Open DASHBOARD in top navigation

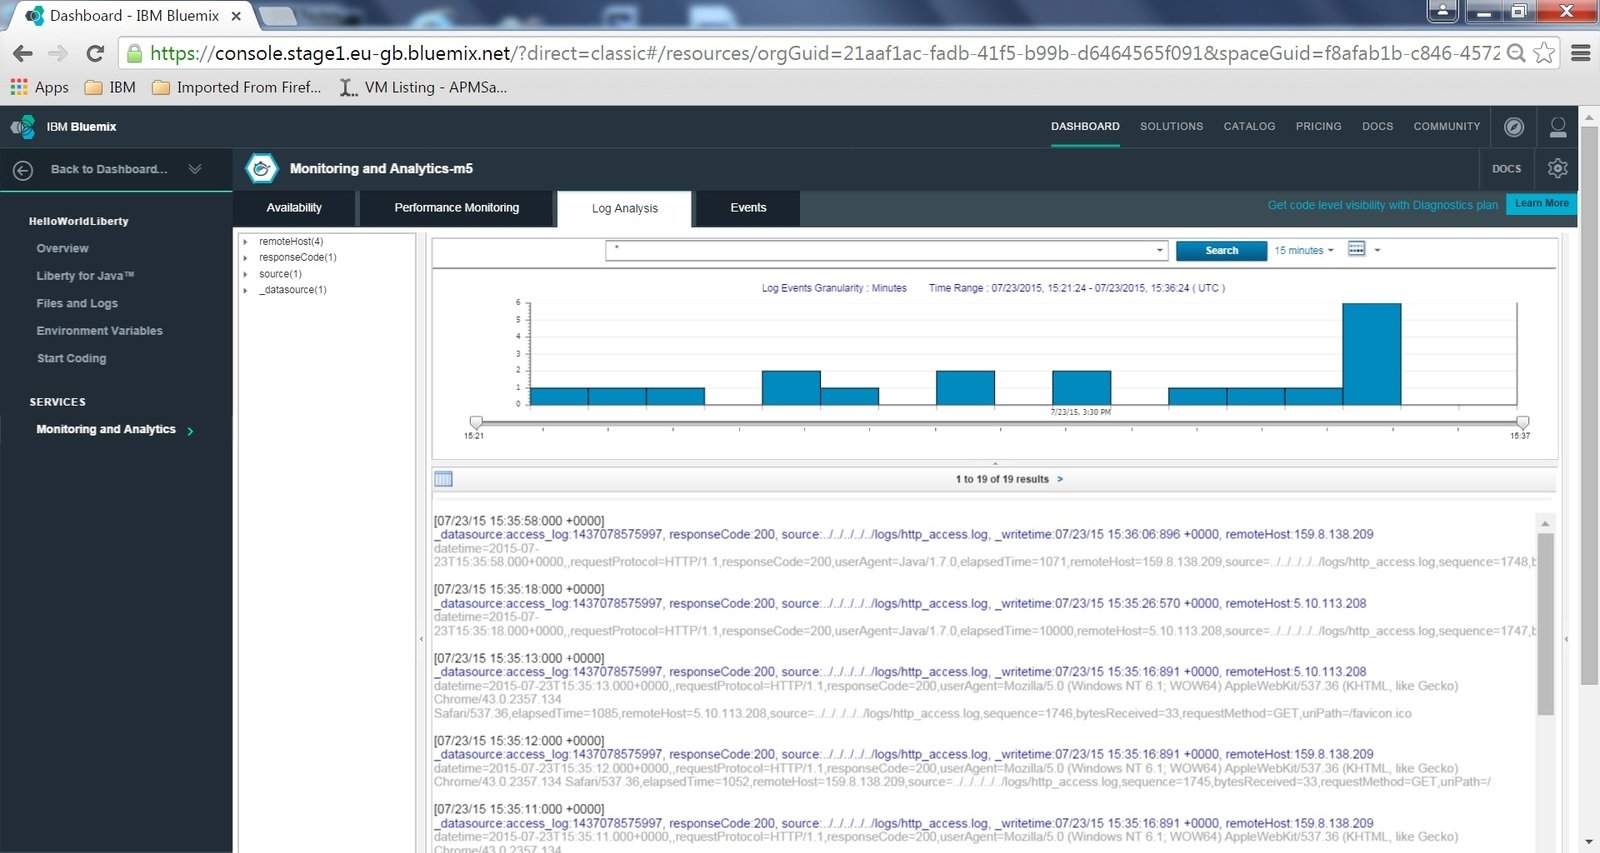click(1085, 127)
